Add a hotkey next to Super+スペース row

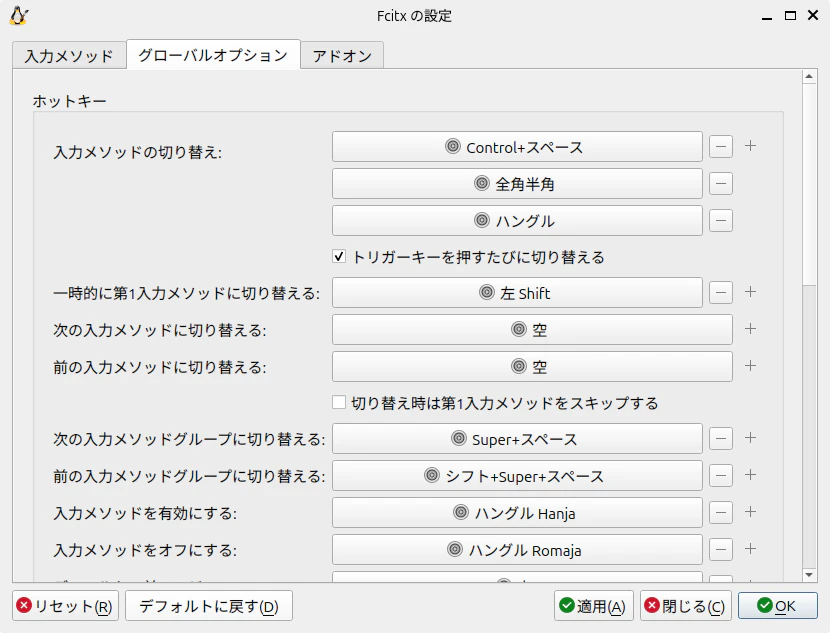(750, 438)
